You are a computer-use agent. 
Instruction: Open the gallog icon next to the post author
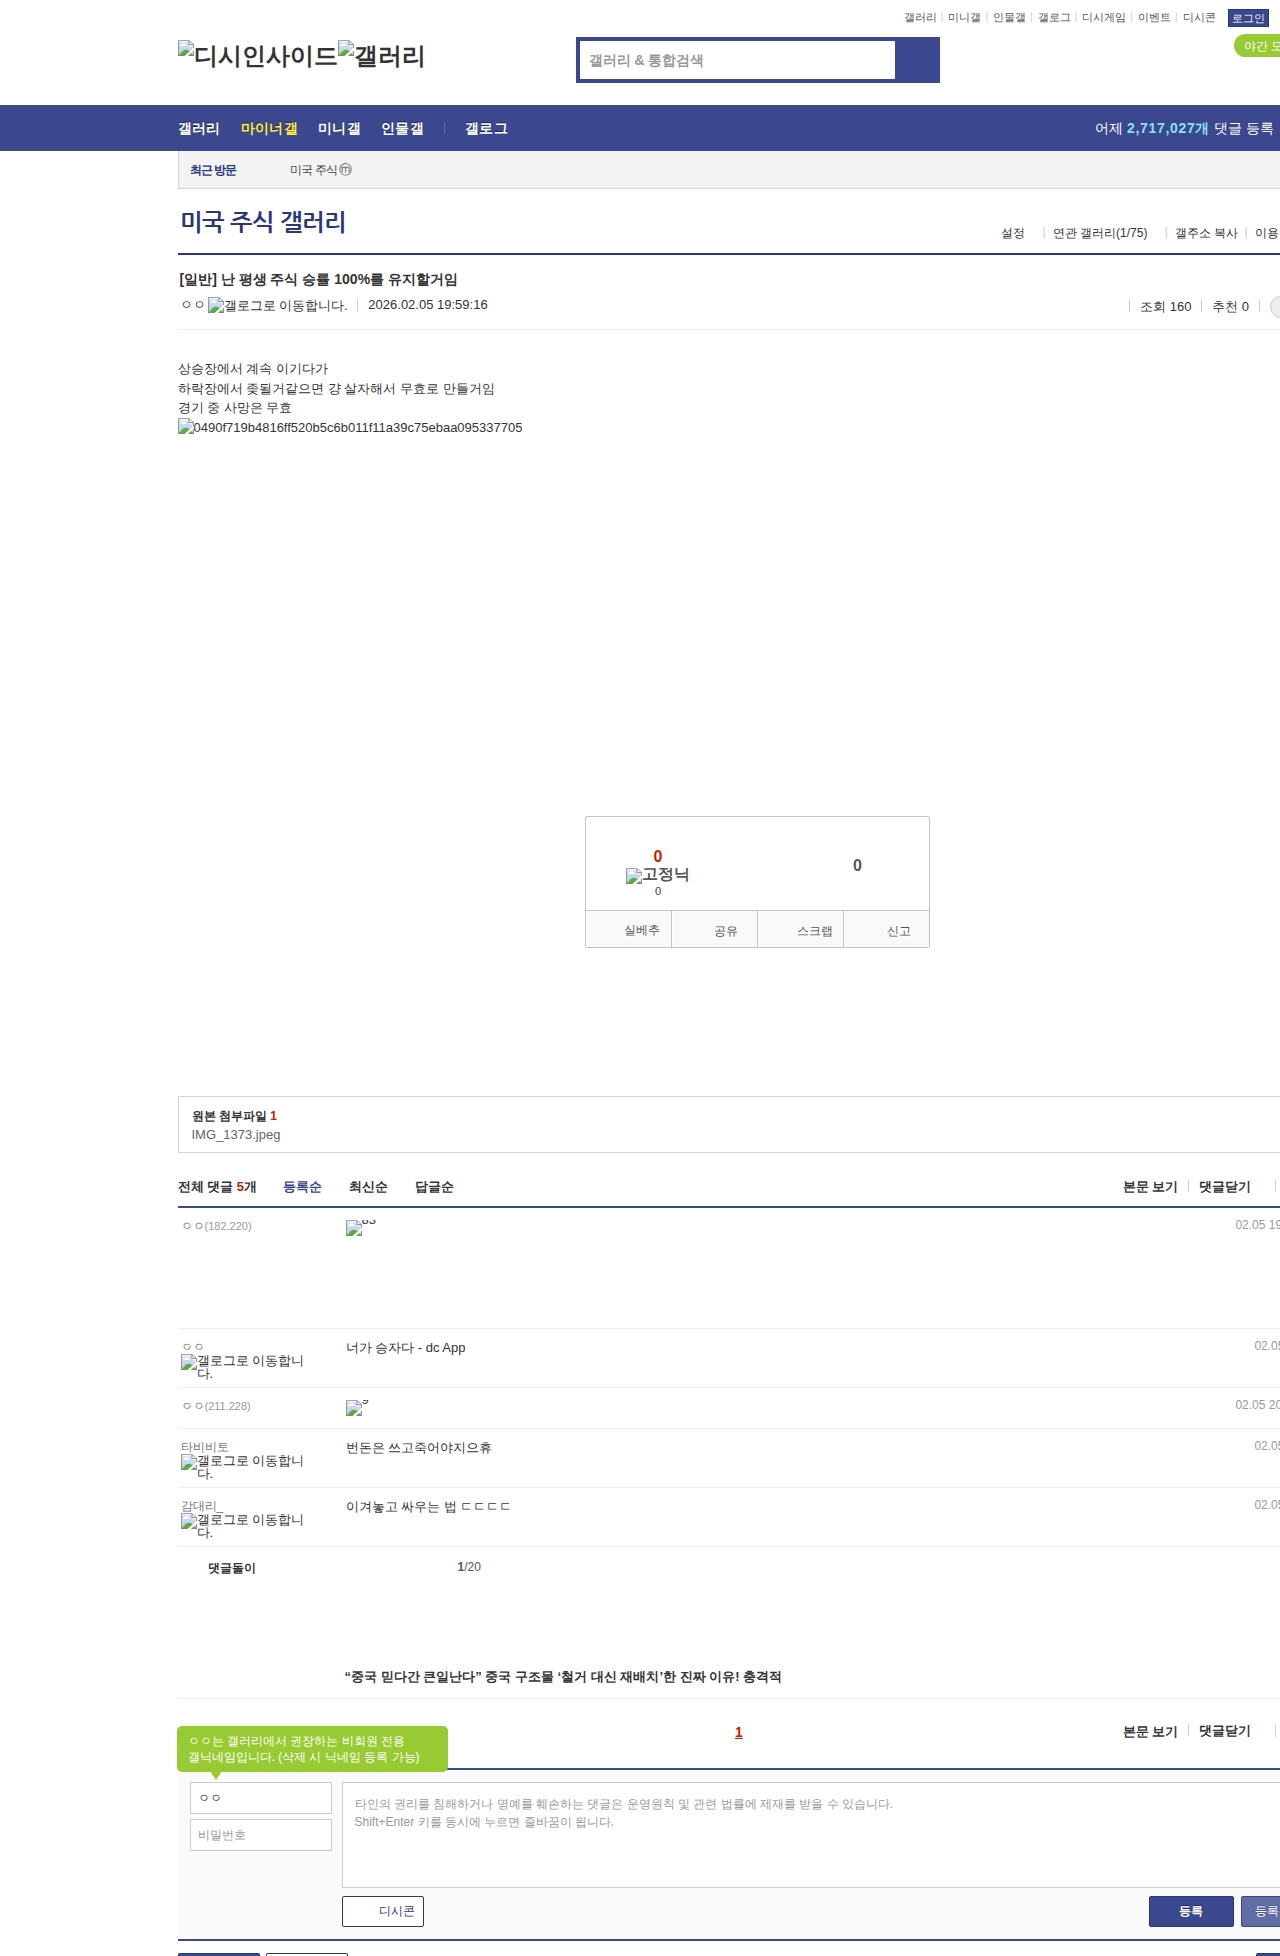coord(216,306)
